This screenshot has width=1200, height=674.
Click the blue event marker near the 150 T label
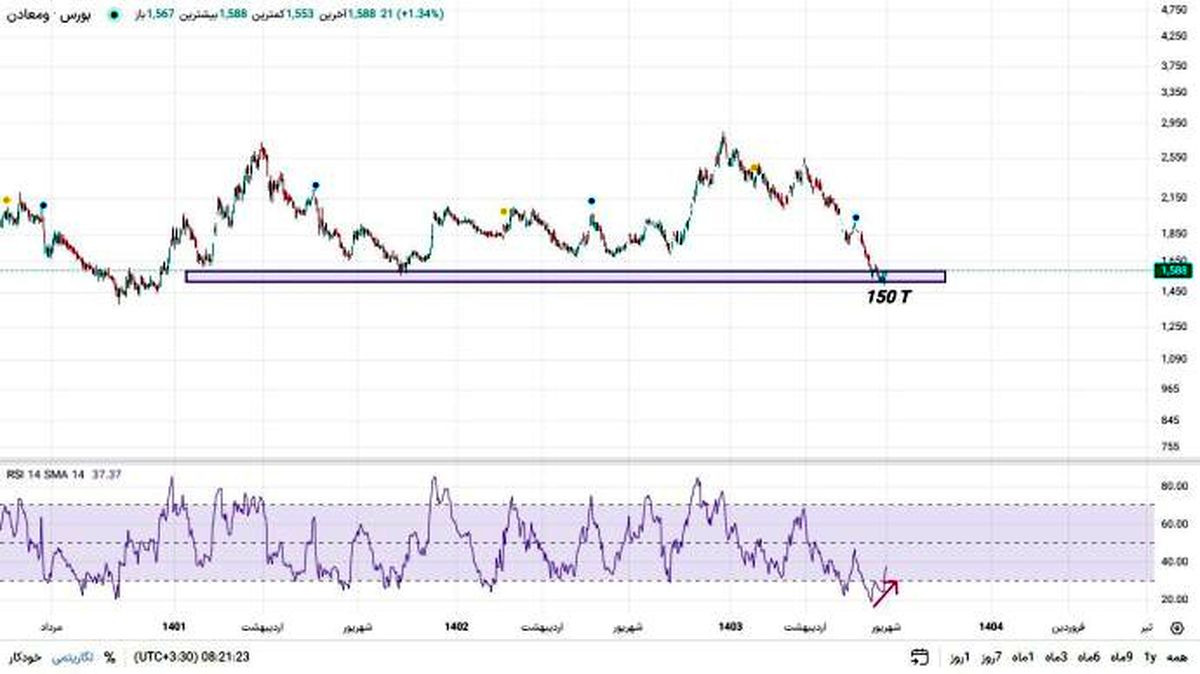point(855,217)
